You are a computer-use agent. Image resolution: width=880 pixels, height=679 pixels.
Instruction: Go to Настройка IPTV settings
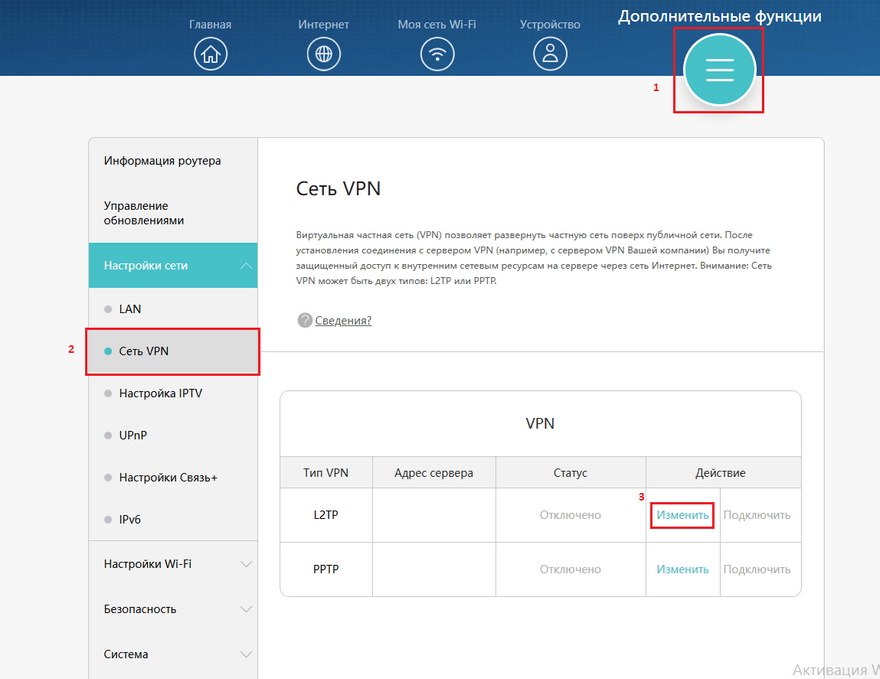[x=160, y=394]
